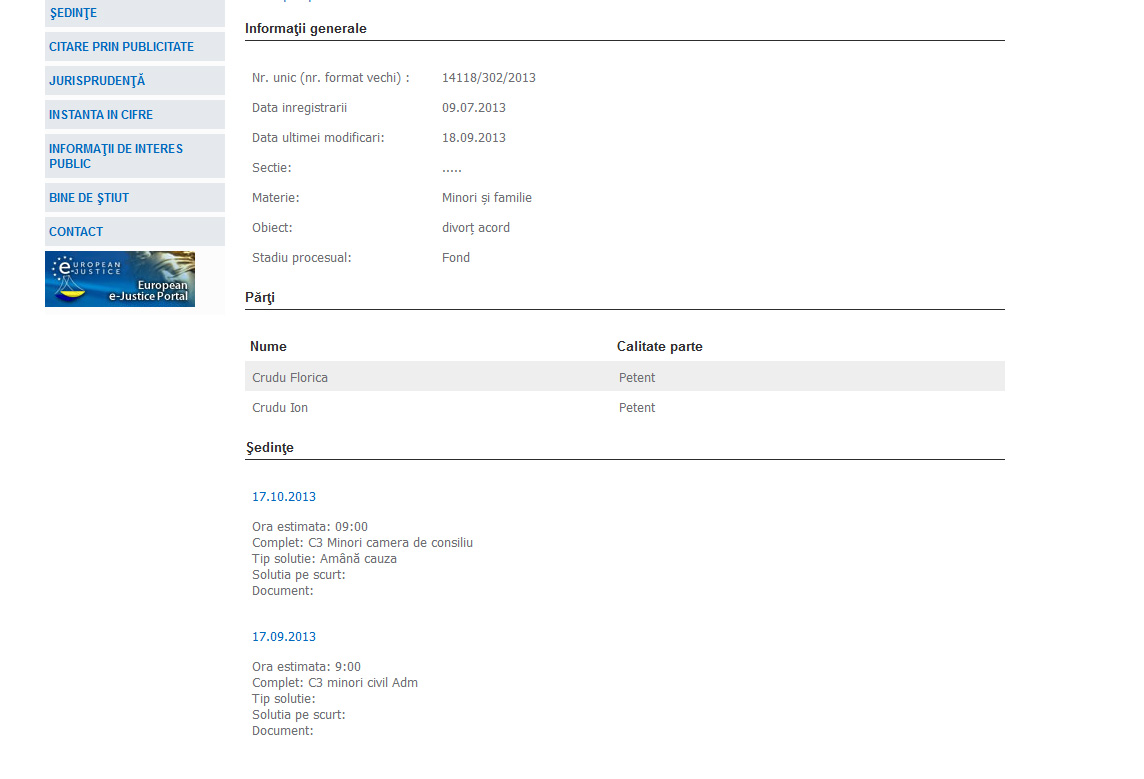Click the Şedinţe section heading in content

coord(270,448)
